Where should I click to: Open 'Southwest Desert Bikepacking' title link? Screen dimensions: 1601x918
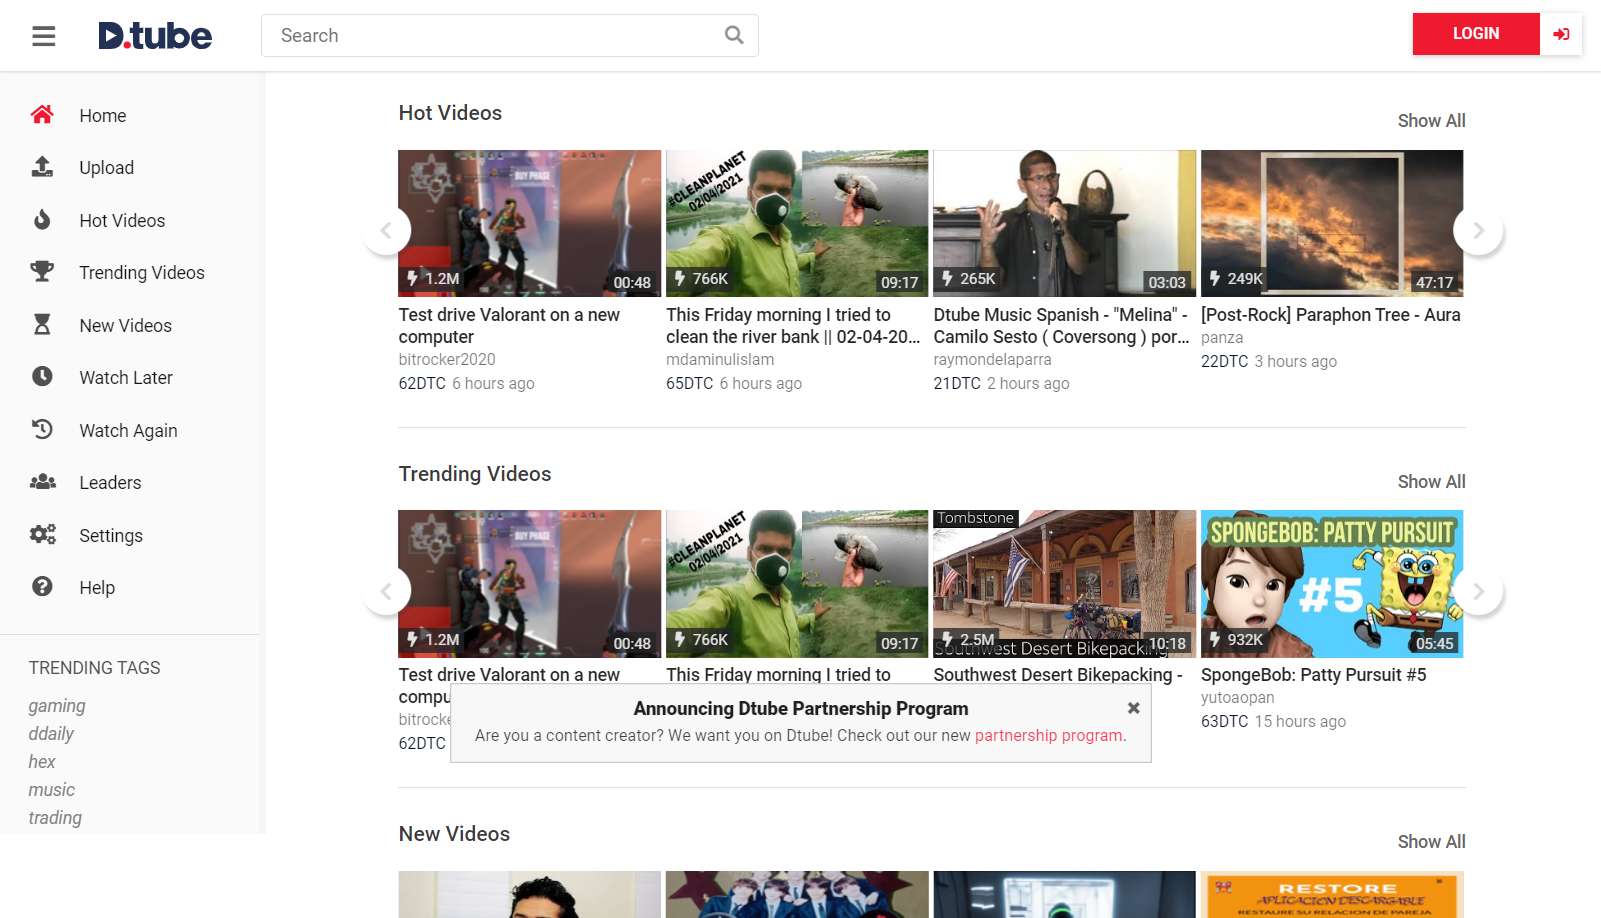[1057, 675]
